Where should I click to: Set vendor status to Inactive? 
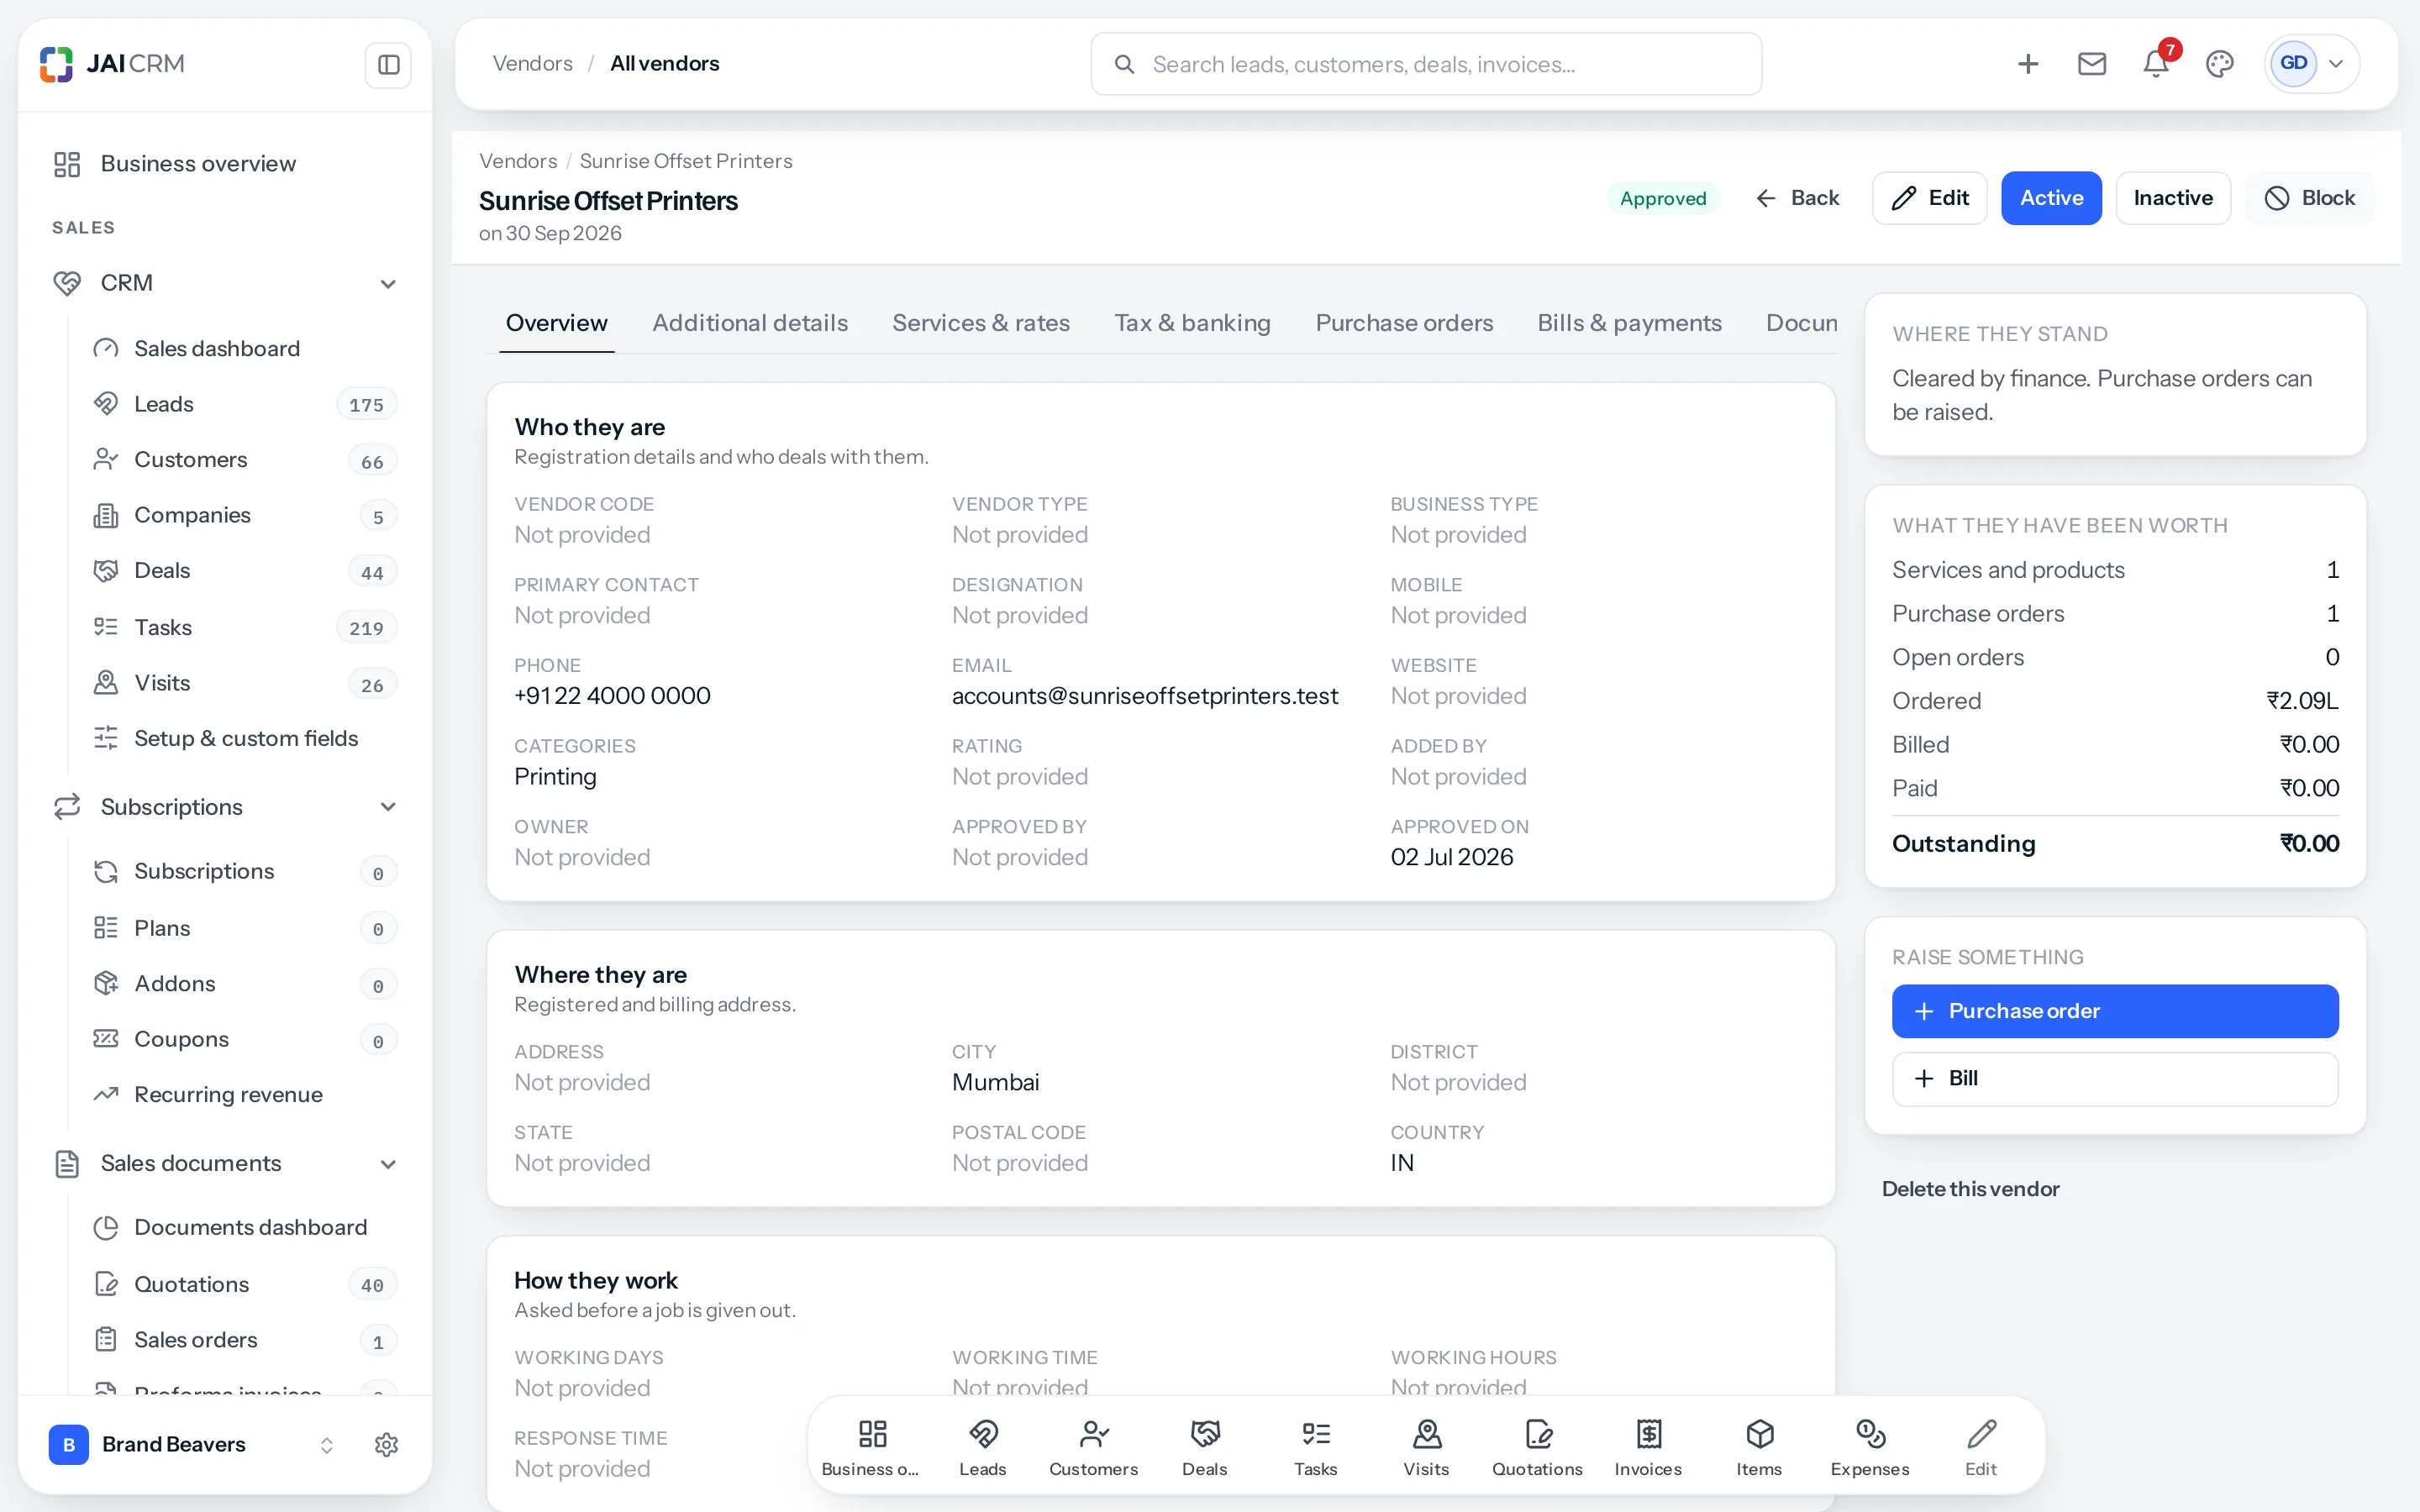coord(2173,198)
